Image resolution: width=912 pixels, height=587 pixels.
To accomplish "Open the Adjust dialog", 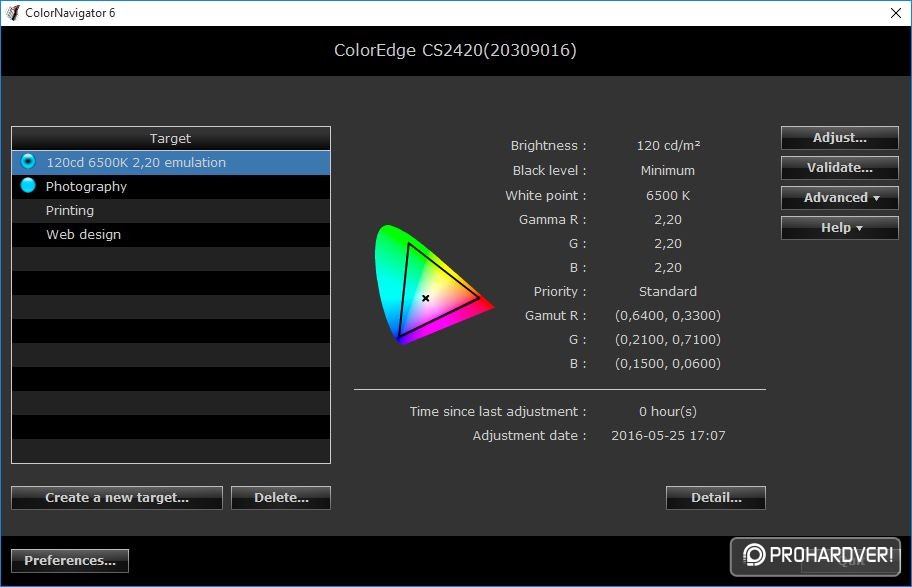I will pos(839,138).
